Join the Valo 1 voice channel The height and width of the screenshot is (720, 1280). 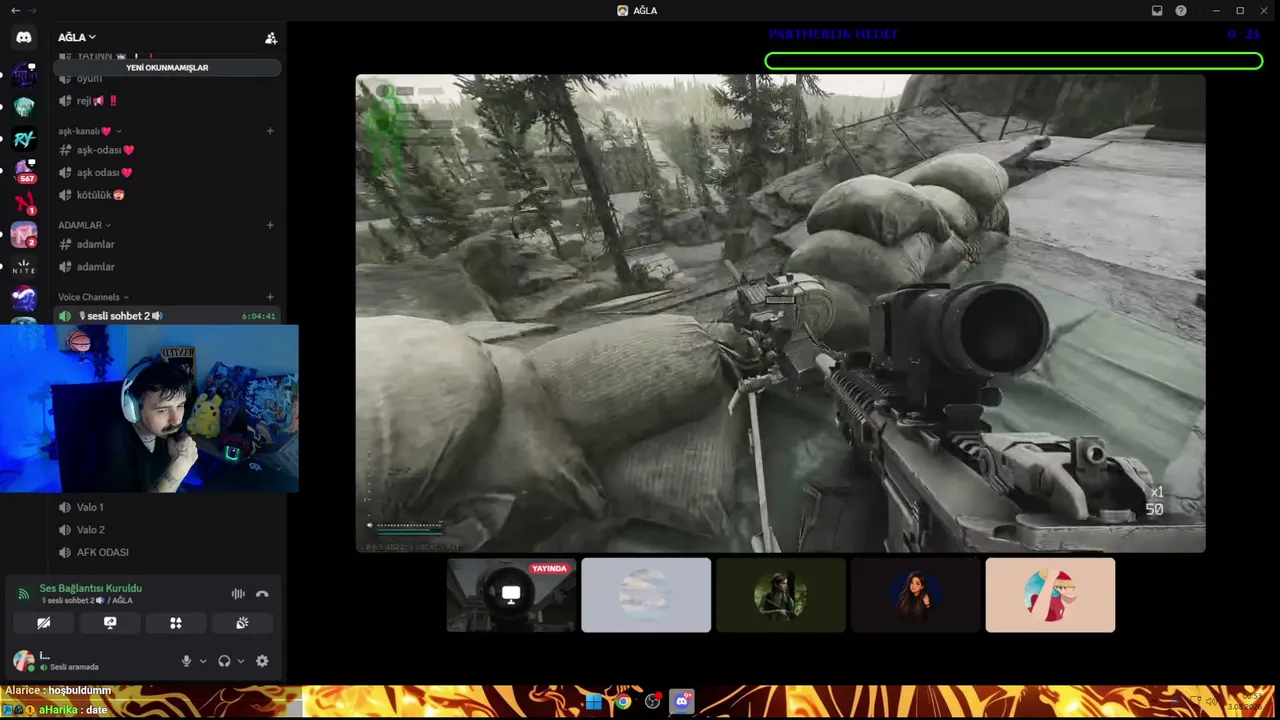click(167, 507)
